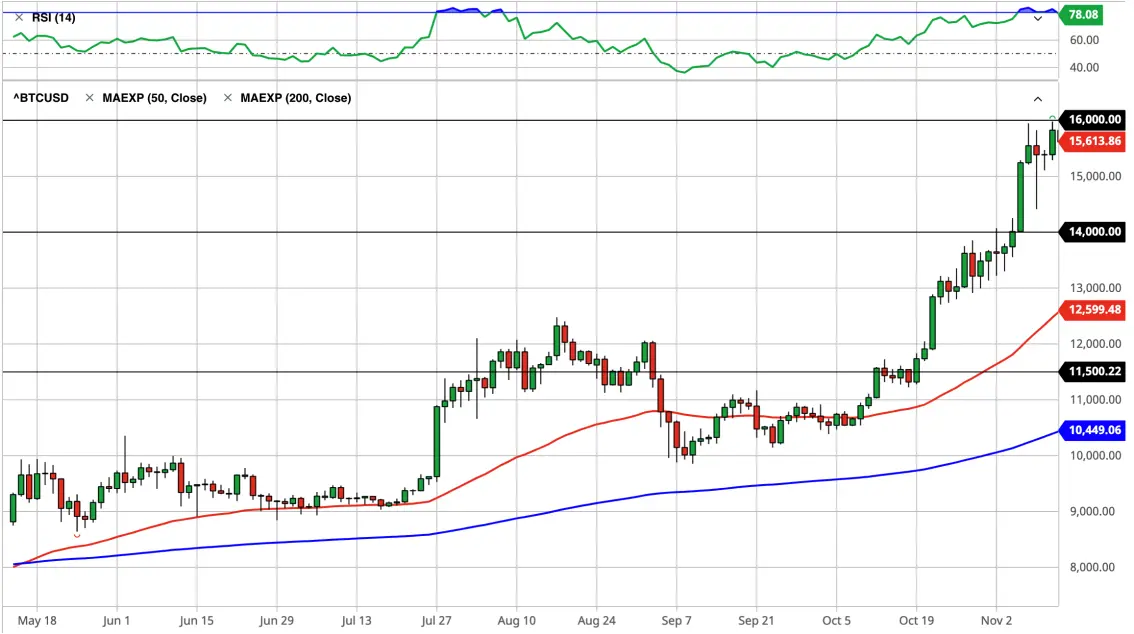Click the red 15,613.86 last price tag
Viewport: 1134px width, 634px height.
pos(1093,141)
